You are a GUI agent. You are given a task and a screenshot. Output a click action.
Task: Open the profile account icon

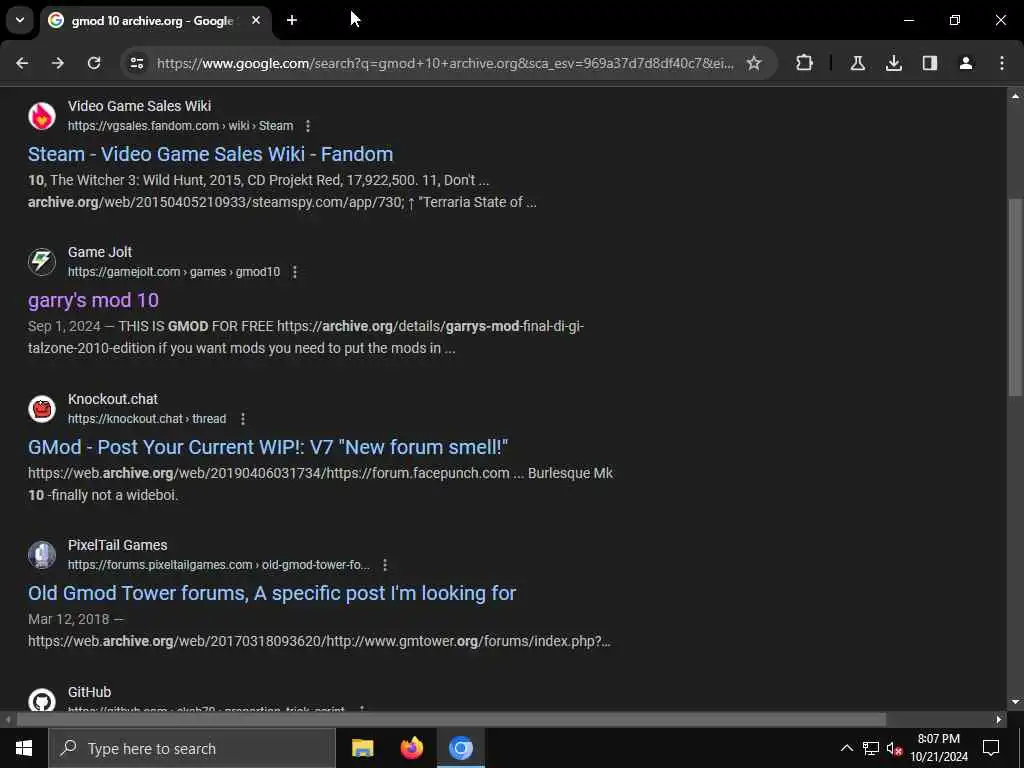[x=965, y=63]
